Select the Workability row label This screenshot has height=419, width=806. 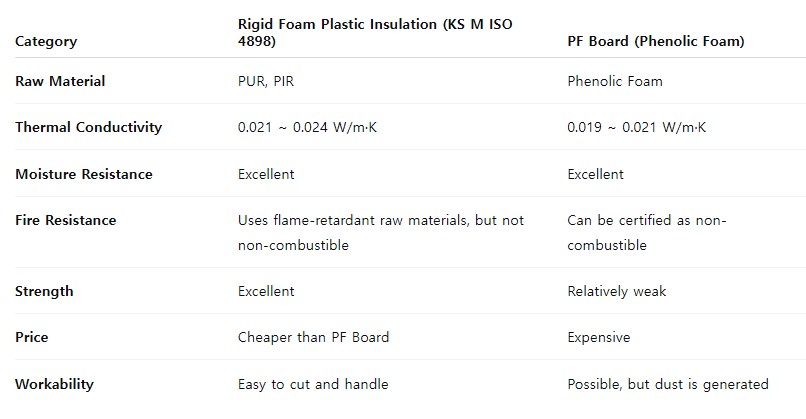[x=54, y=384]
